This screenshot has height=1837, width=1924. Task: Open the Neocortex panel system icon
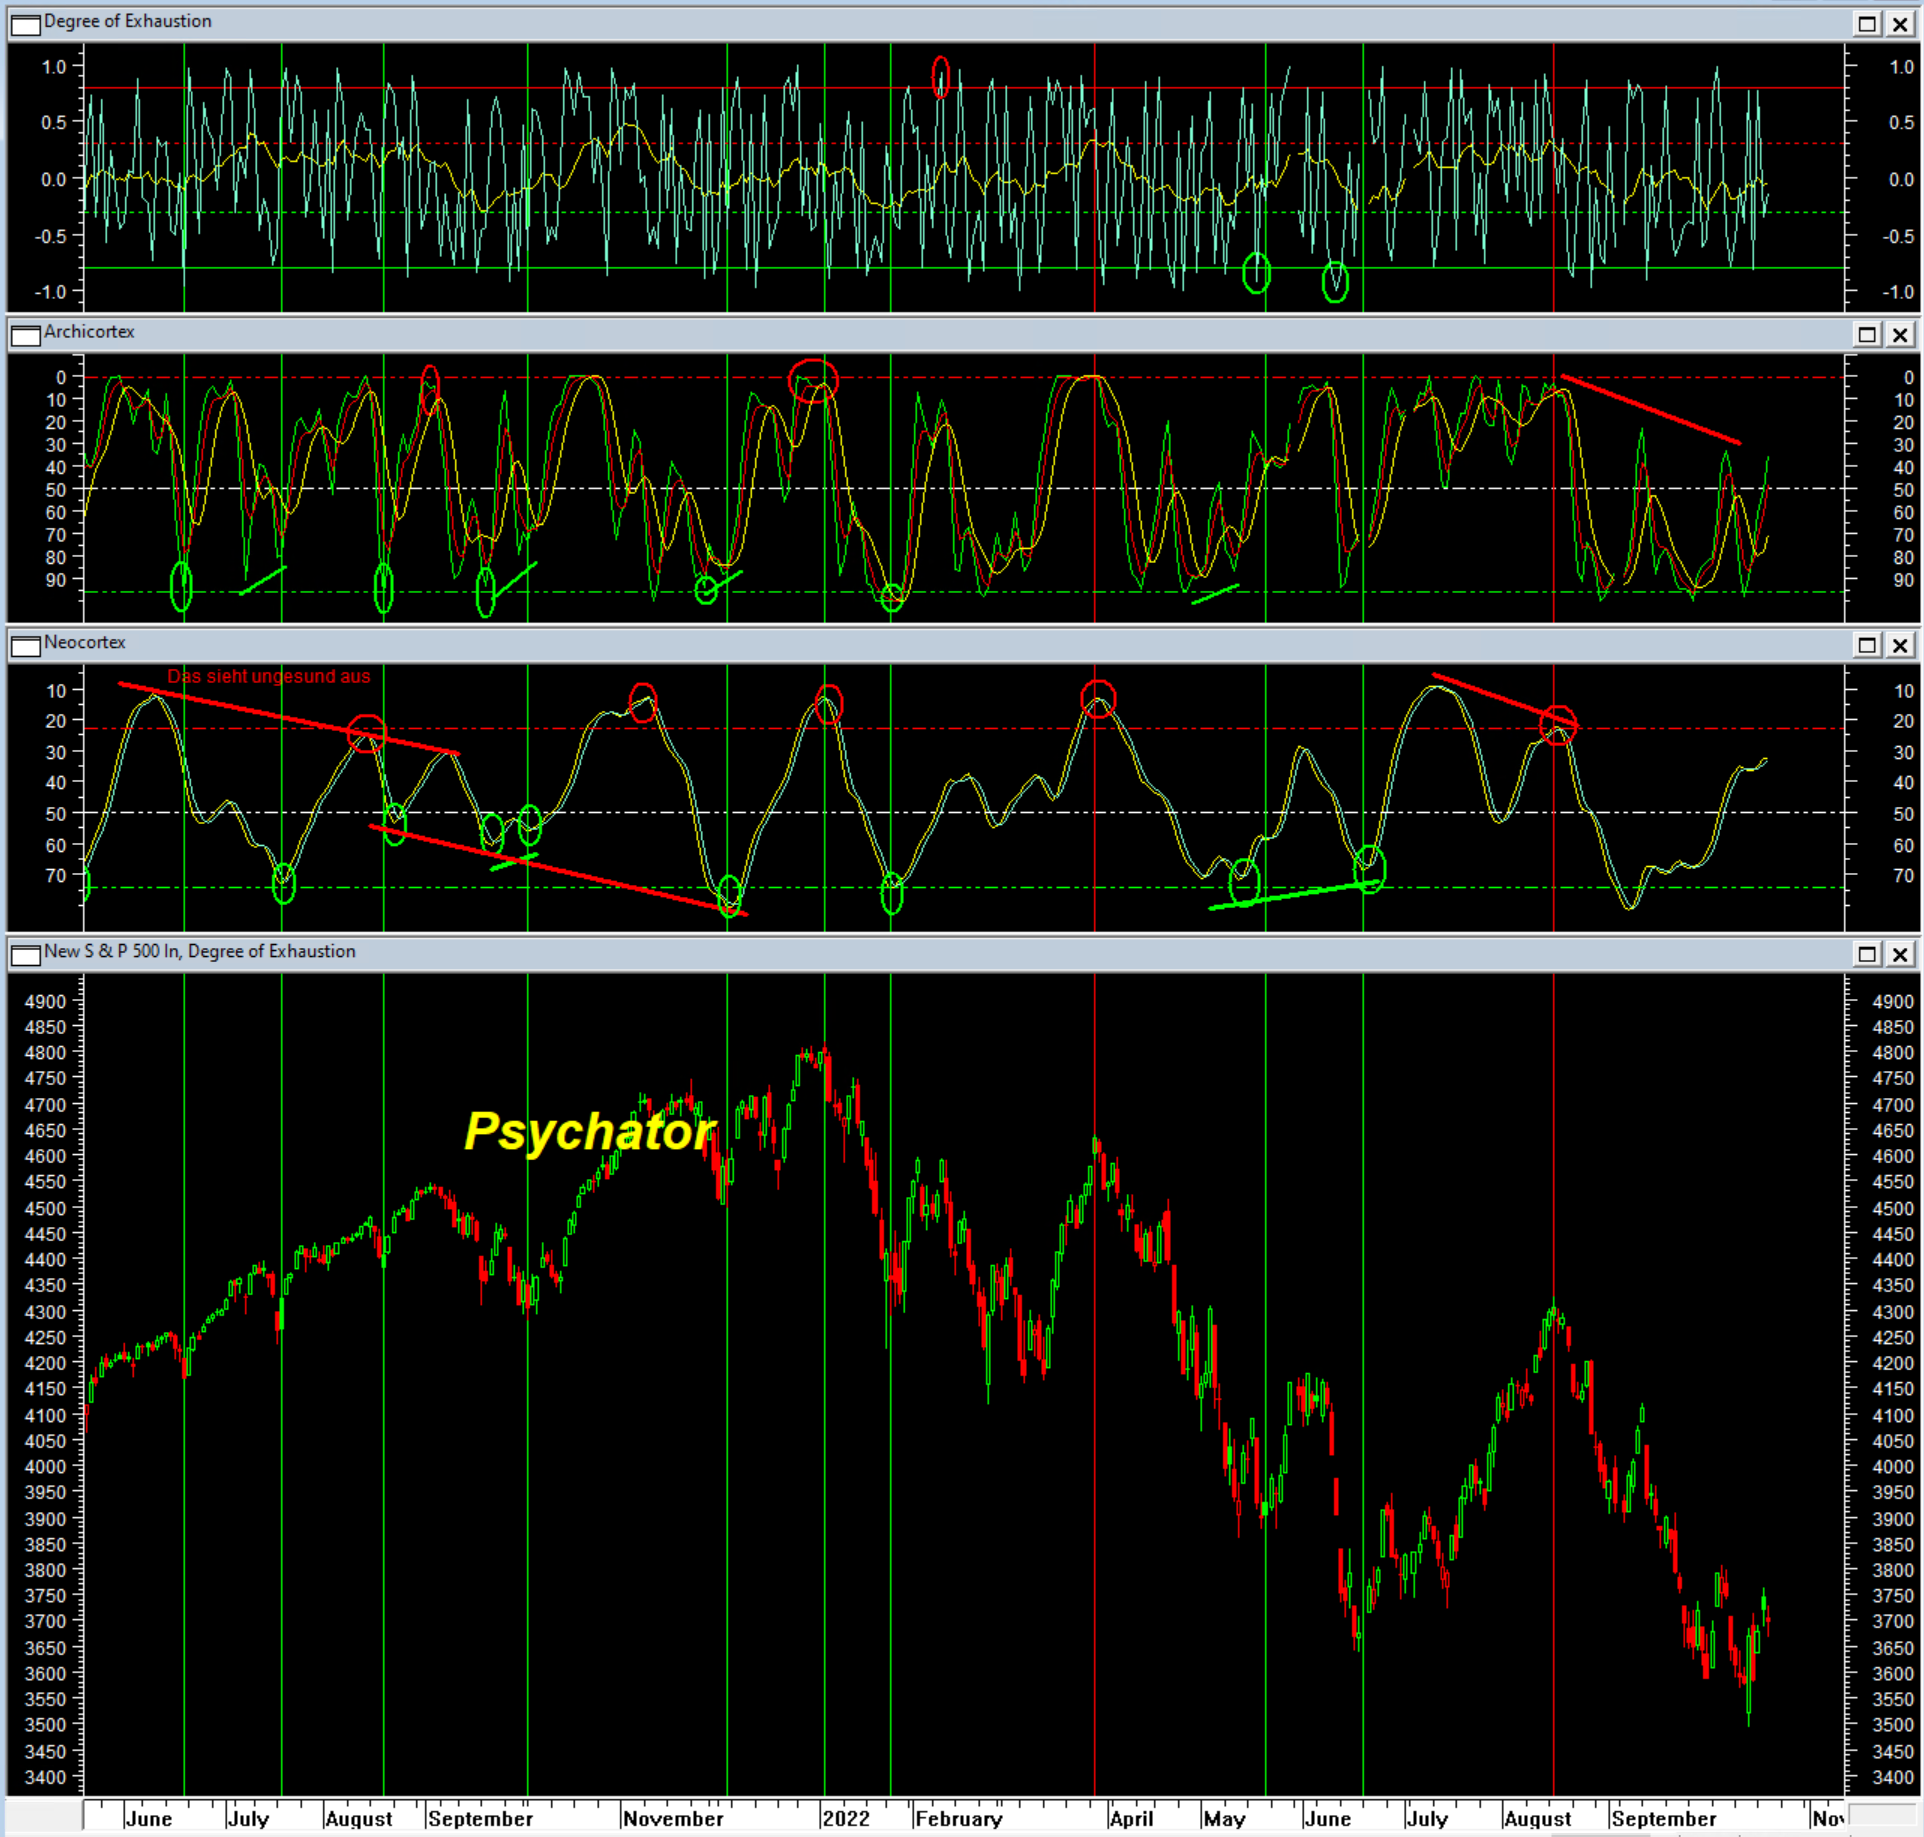point(24,646)
